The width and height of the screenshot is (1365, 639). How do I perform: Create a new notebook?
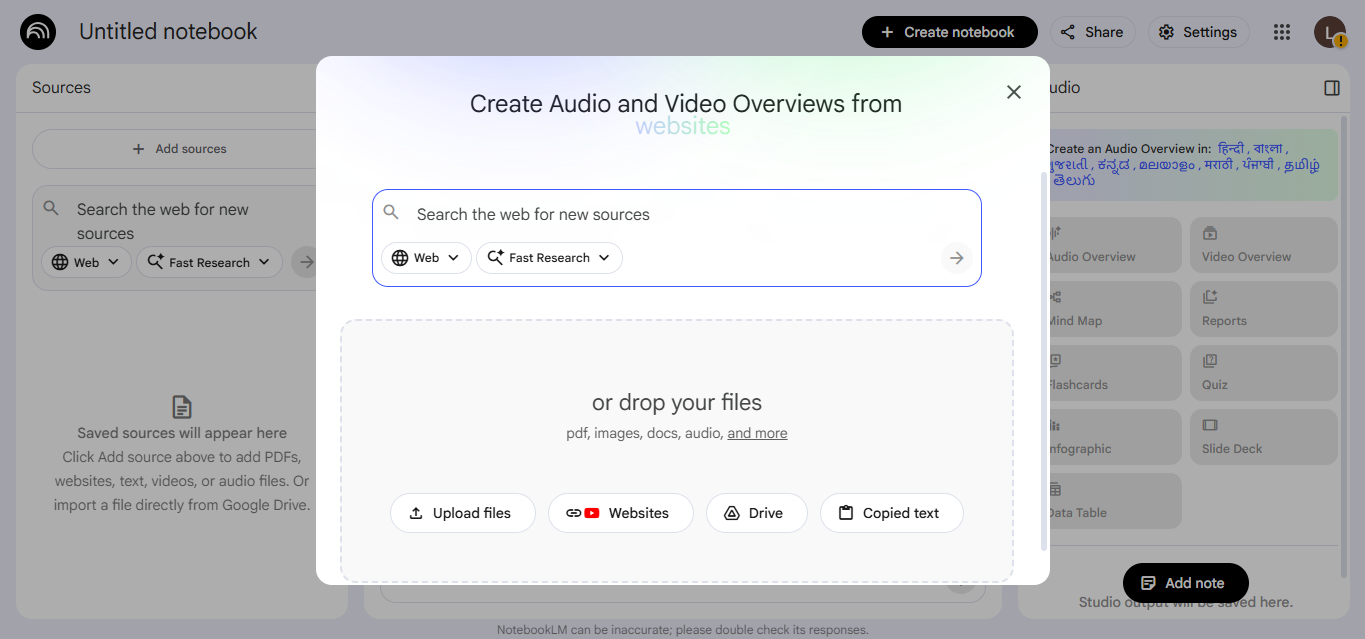pos(949,31)
